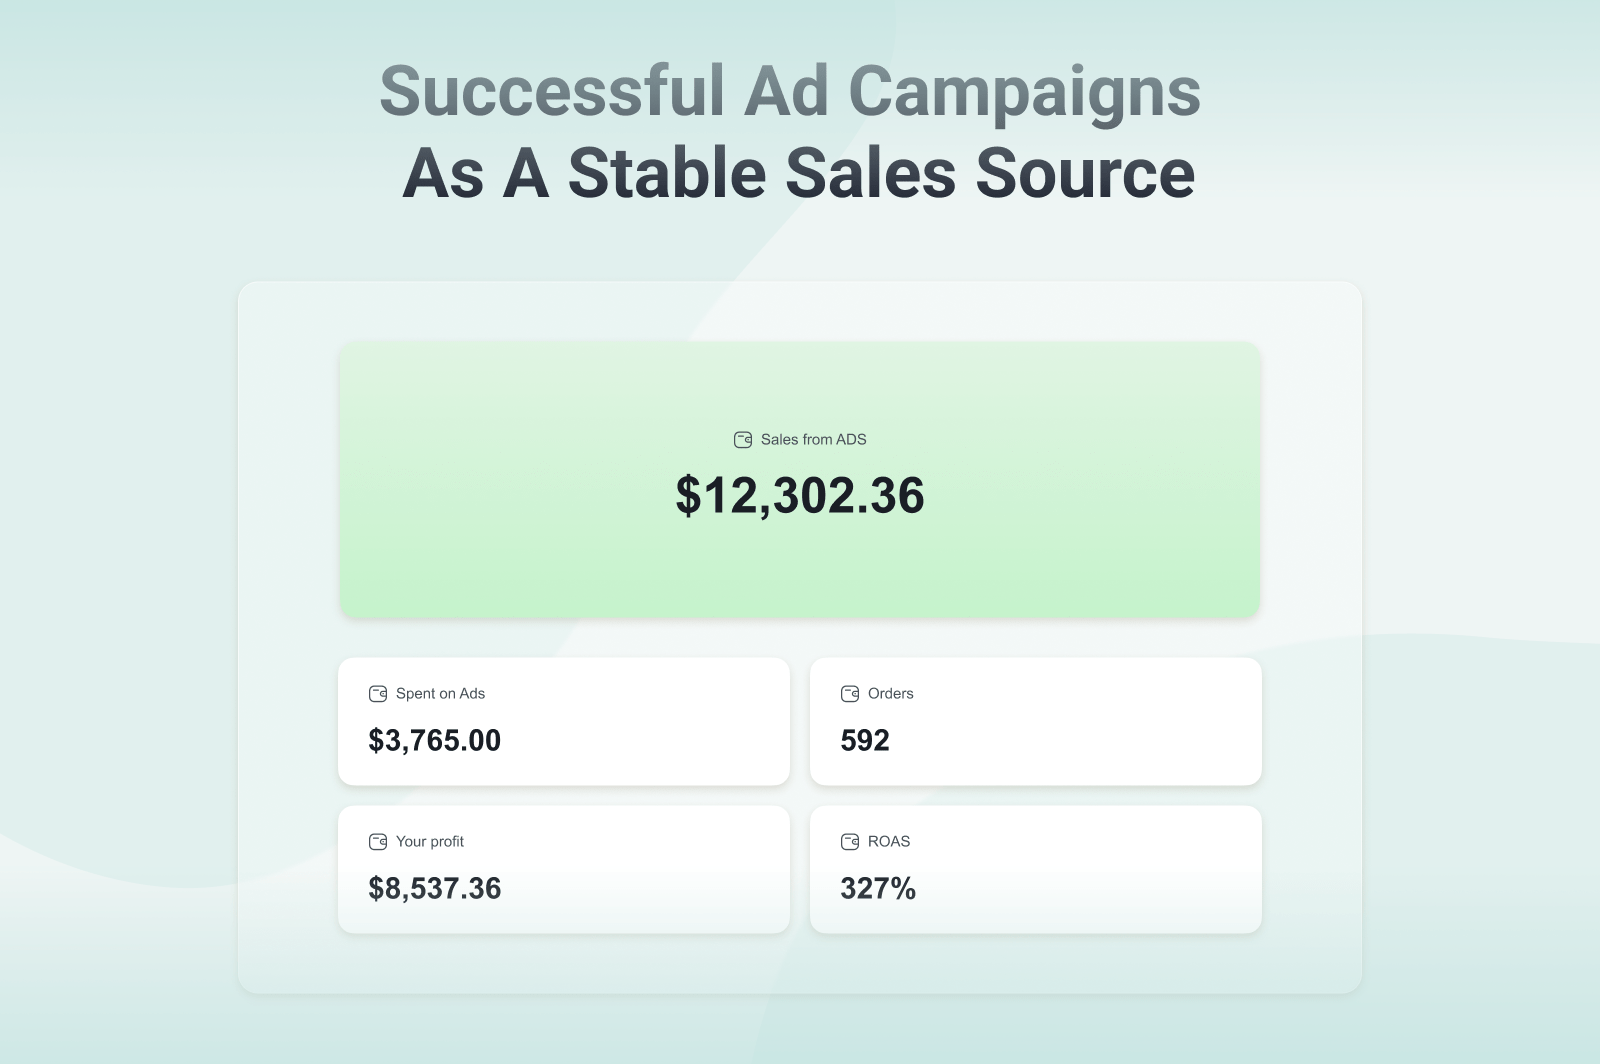Select the 327% ROAS value

878,888
